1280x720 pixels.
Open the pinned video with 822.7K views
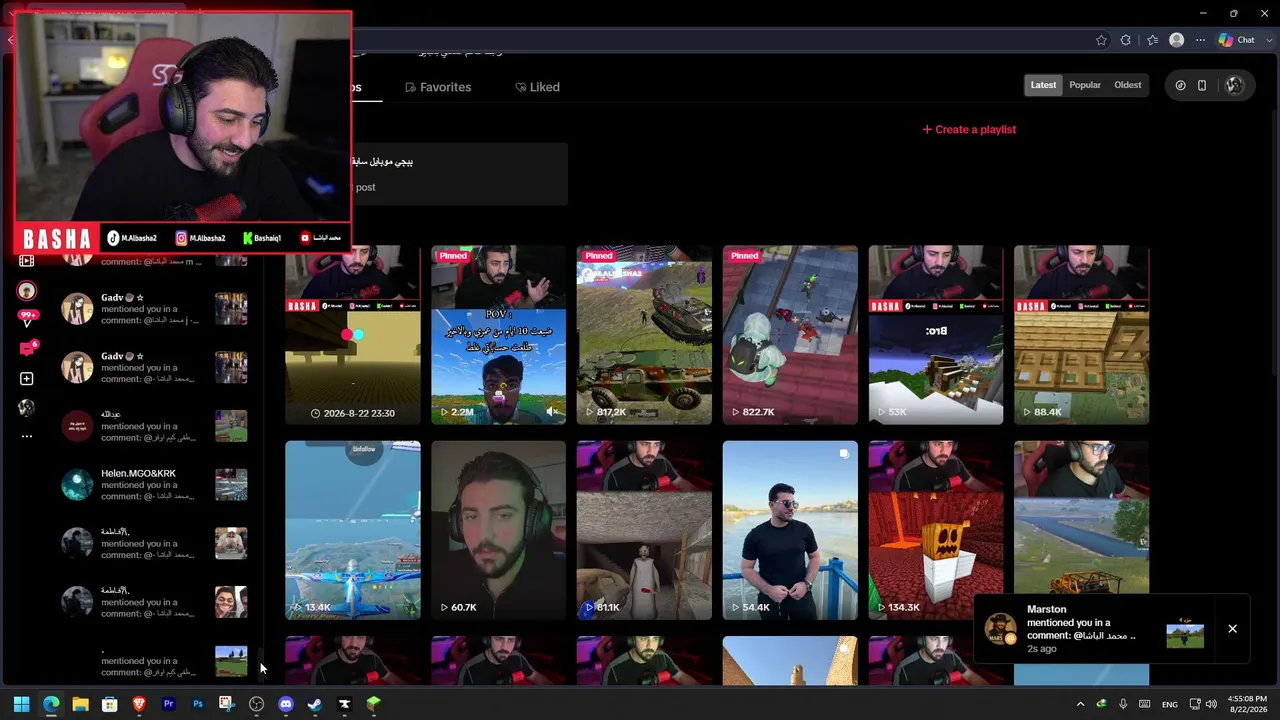790,335
